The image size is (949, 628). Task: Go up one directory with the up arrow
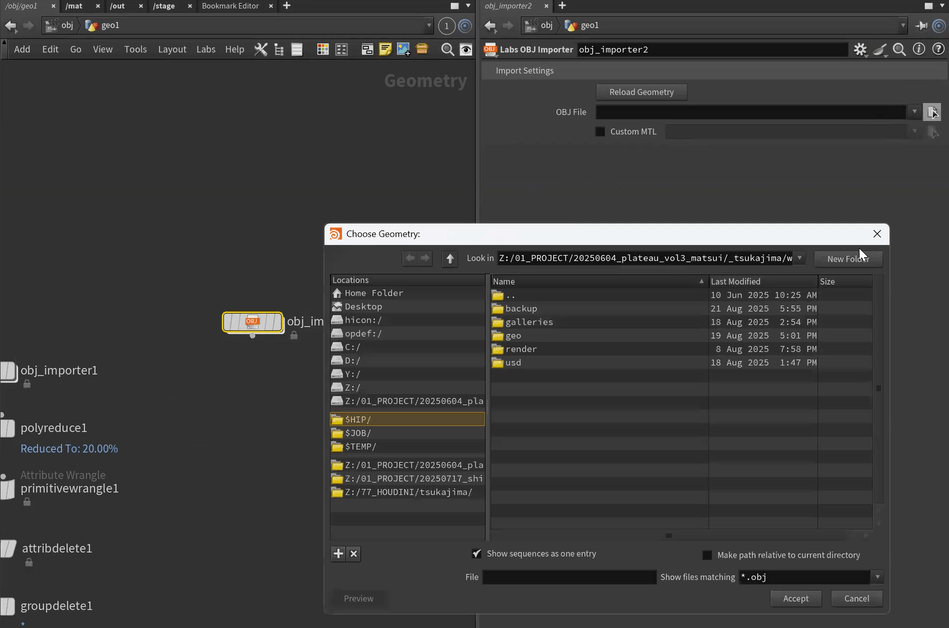coord(450,258)
